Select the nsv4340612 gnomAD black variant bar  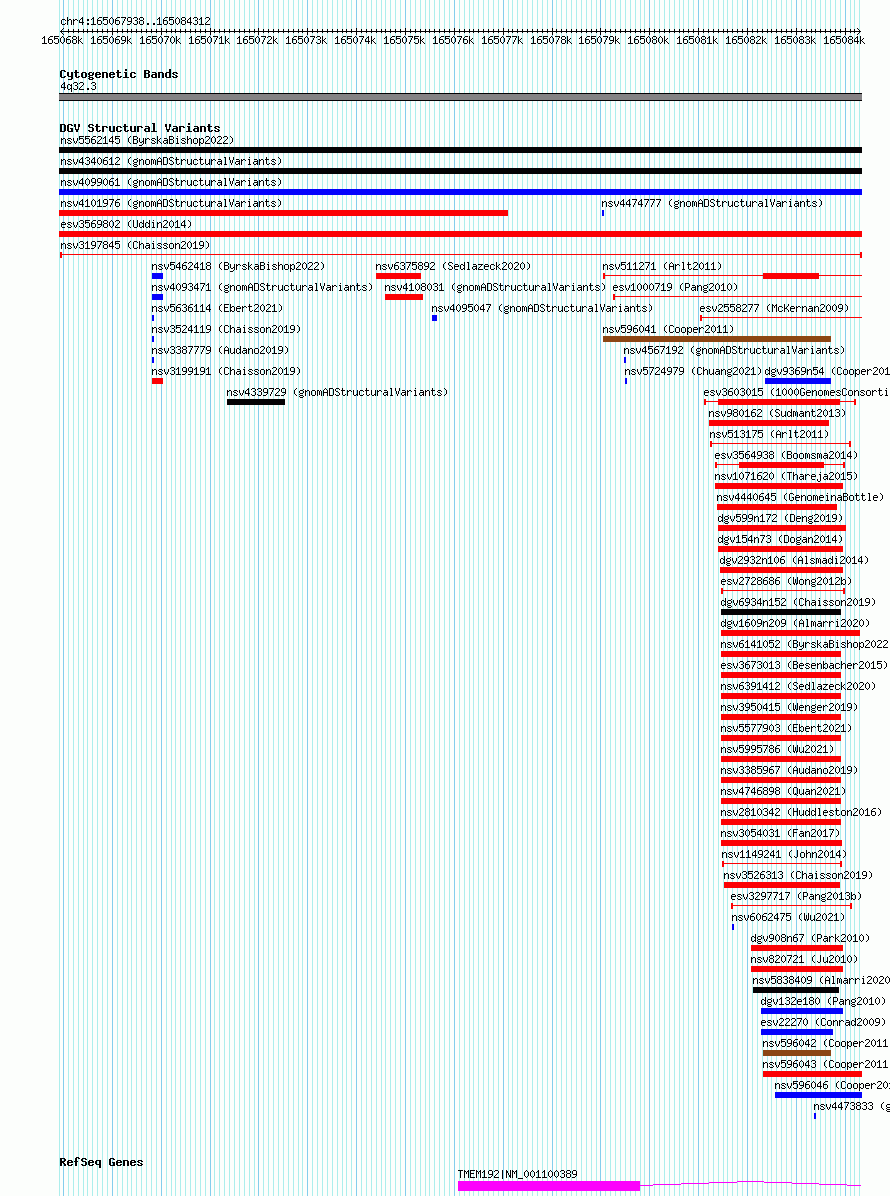461,171
